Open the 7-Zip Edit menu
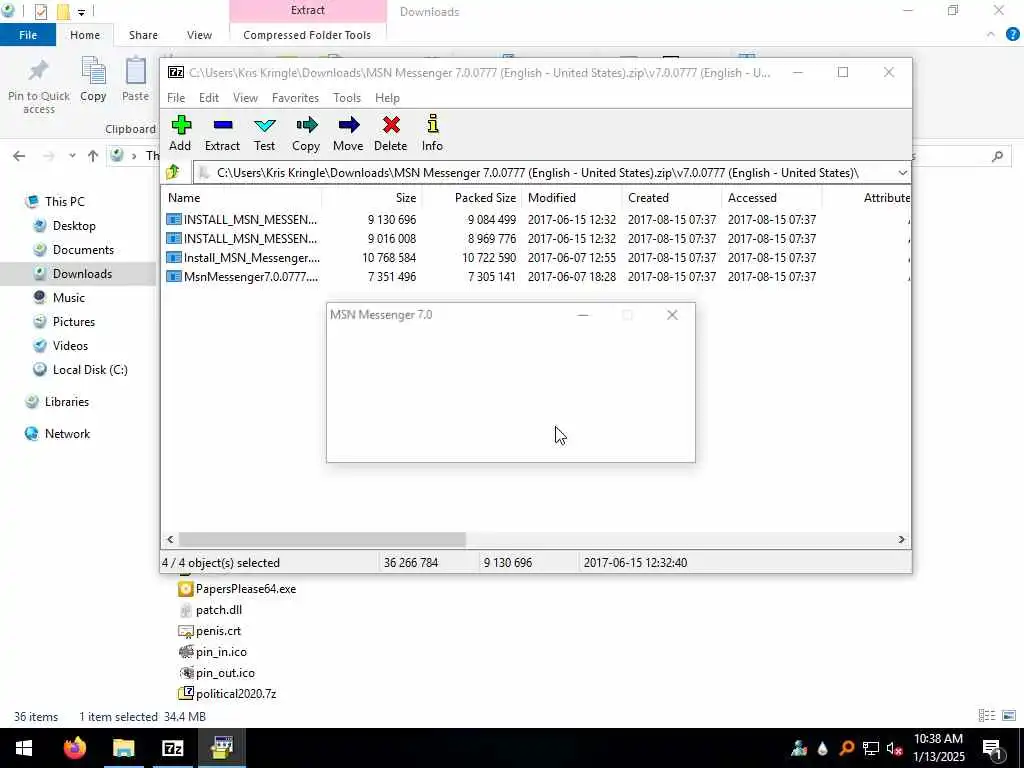This screenshot has width=1024, height=768. pos(209,98)
